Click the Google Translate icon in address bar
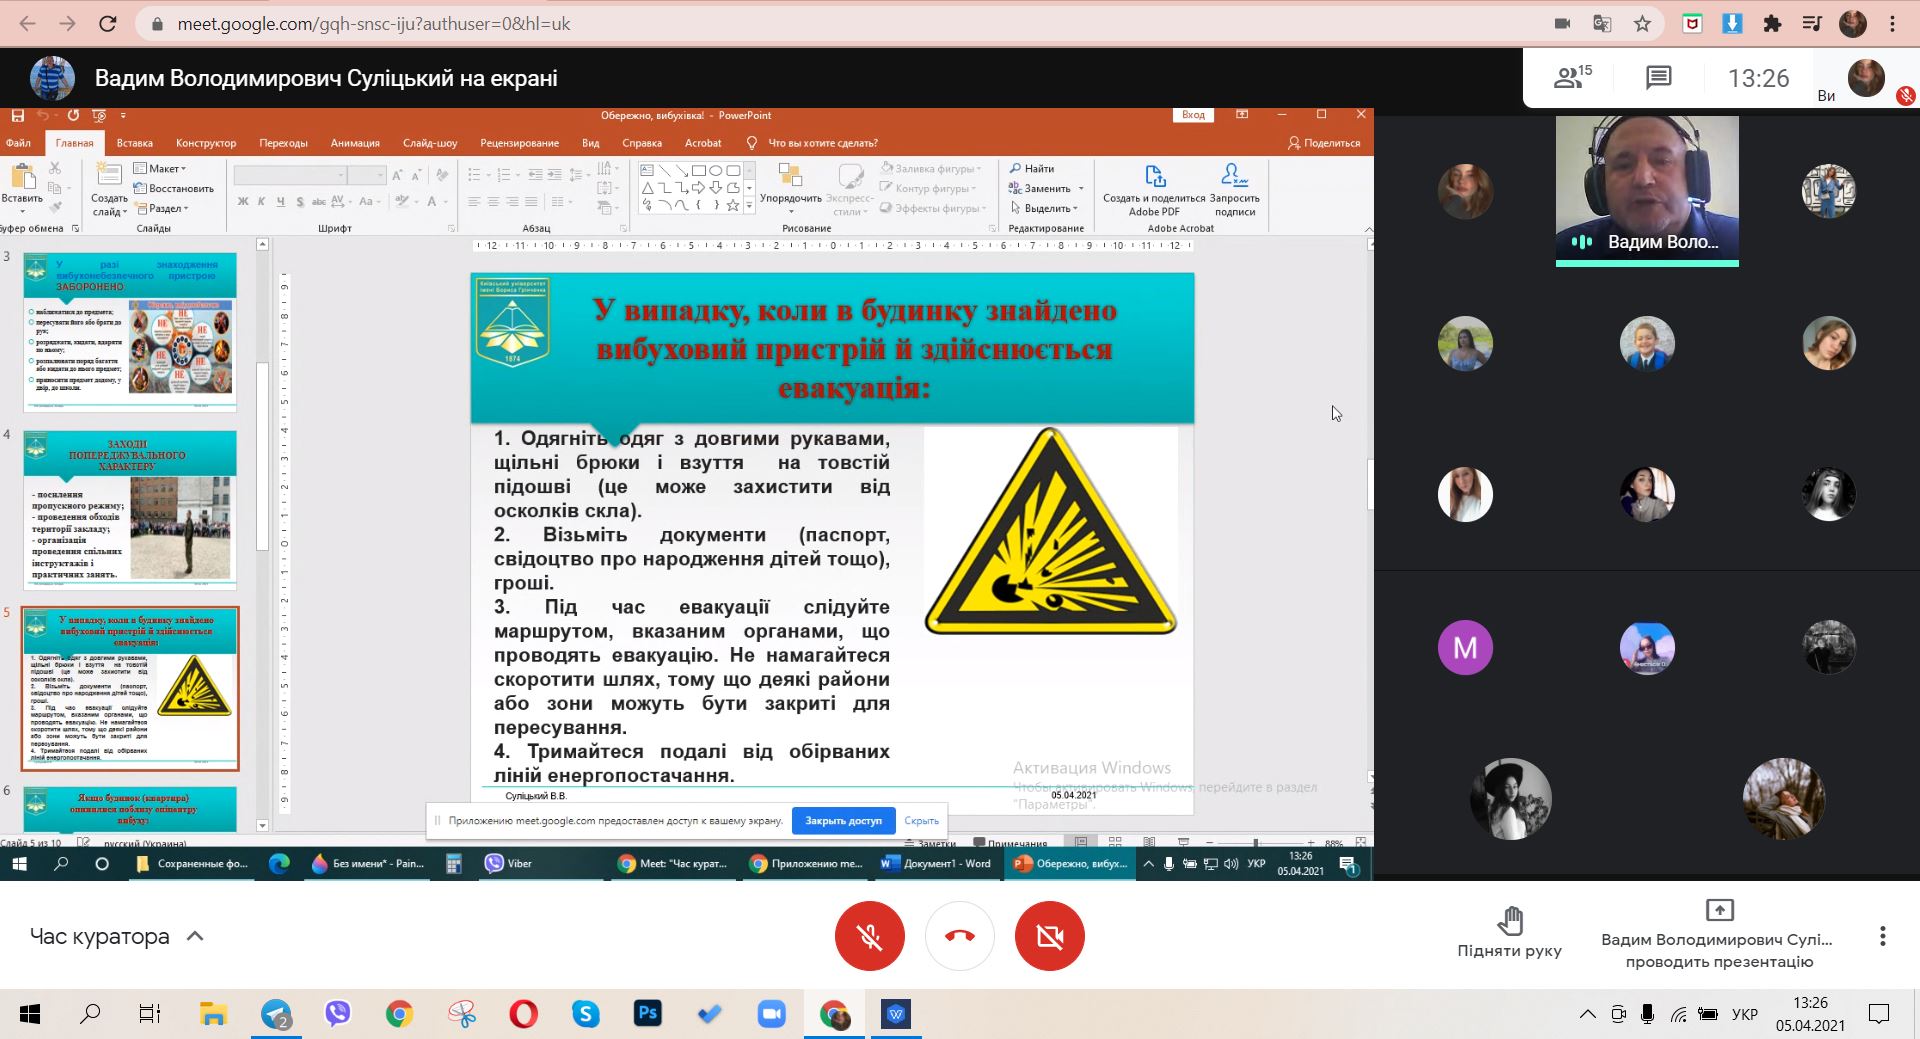The height and width of the screenshot is (1039, 1920). click(1602, 24)
